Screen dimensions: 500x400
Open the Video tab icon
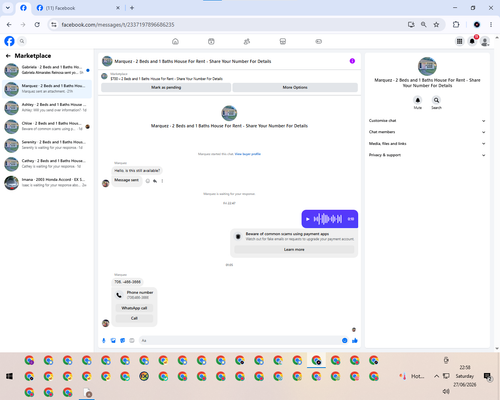click(211, 41)
